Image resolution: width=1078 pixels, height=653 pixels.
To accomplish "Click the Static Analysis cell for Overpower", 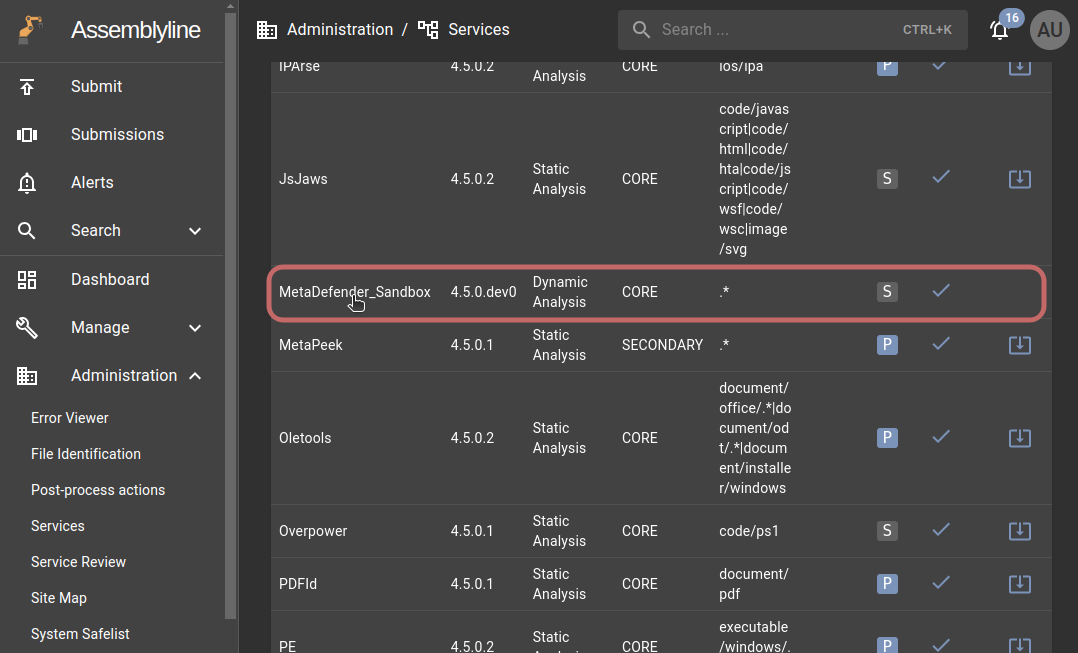I will [559, 531].
